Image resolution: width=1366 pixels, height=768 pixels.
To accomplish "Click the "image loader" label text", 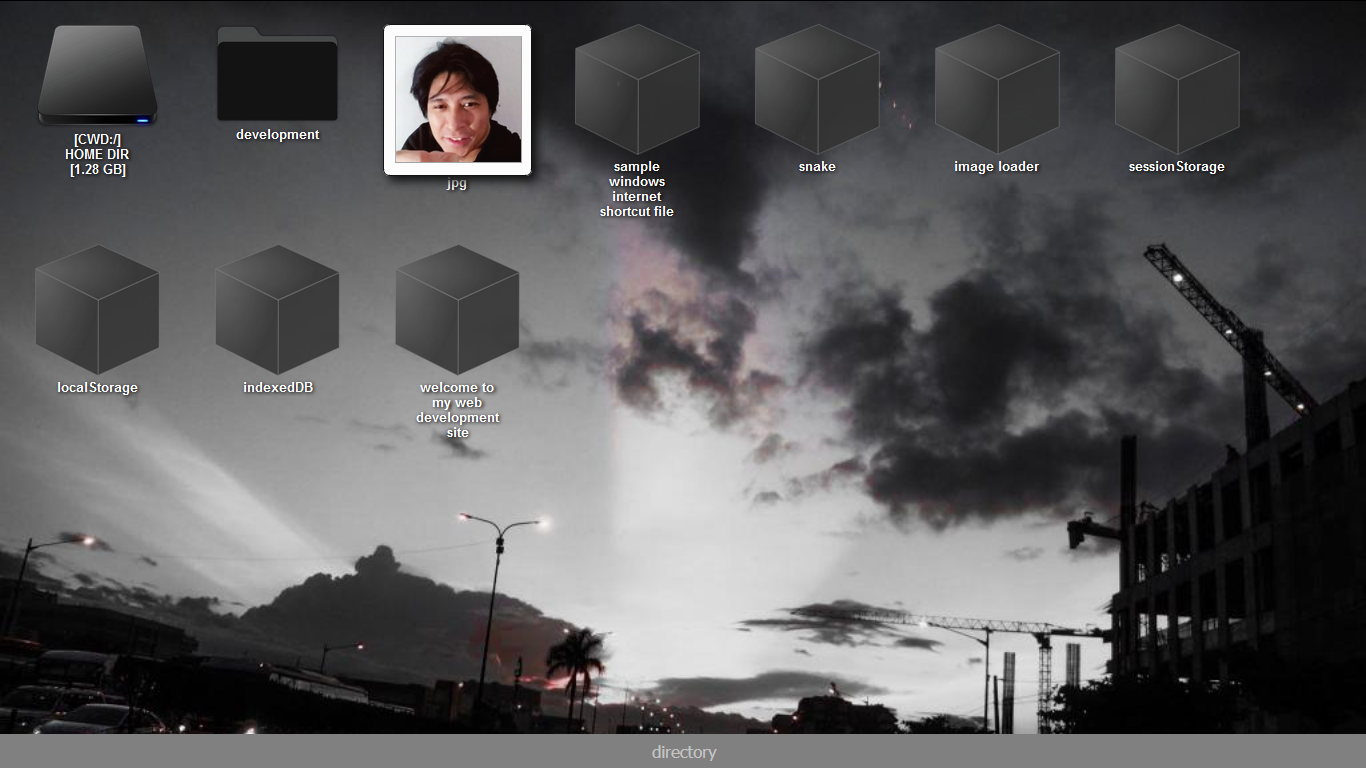I will [997, 167].
